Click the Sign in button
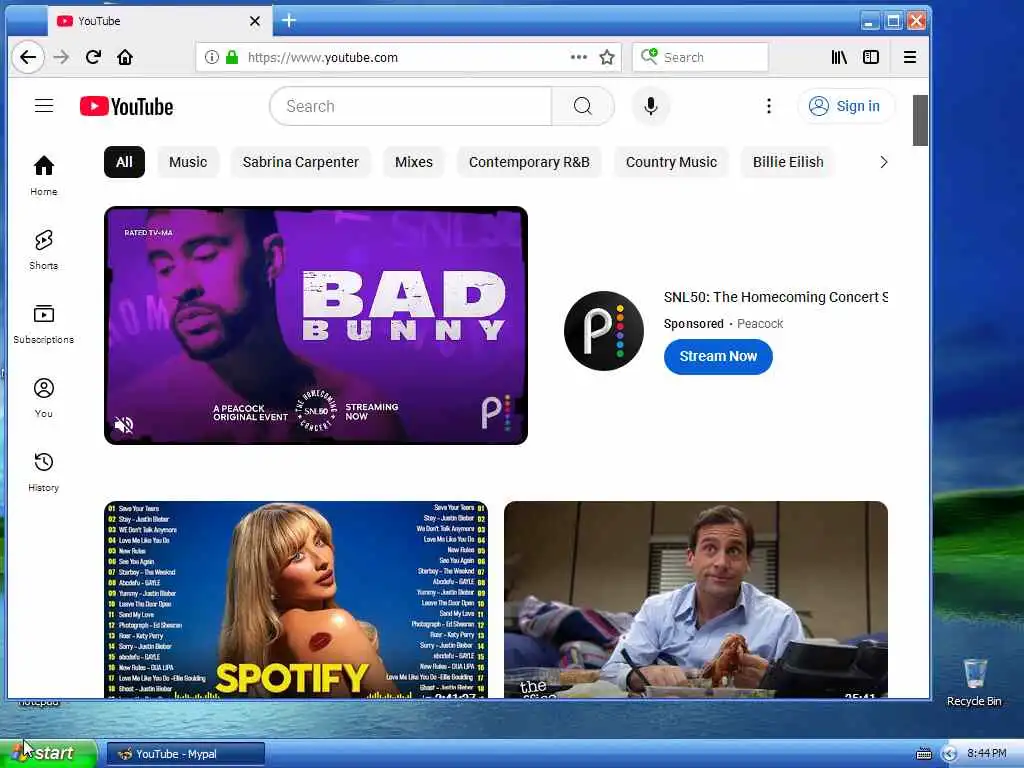Screen dimensions: 1024x768 845,106
